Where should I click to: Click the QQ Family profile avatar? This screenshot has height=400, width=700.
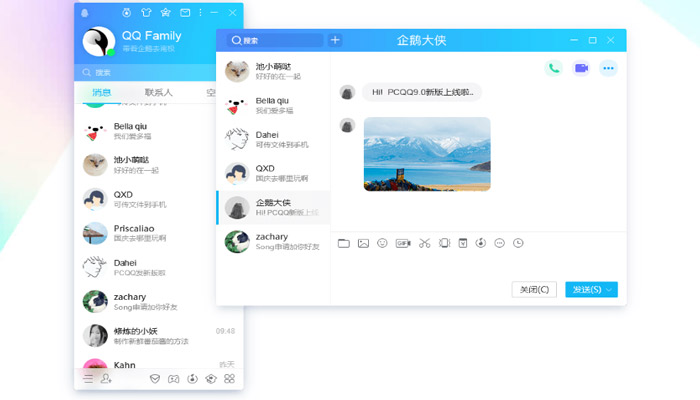pos(99,42)
